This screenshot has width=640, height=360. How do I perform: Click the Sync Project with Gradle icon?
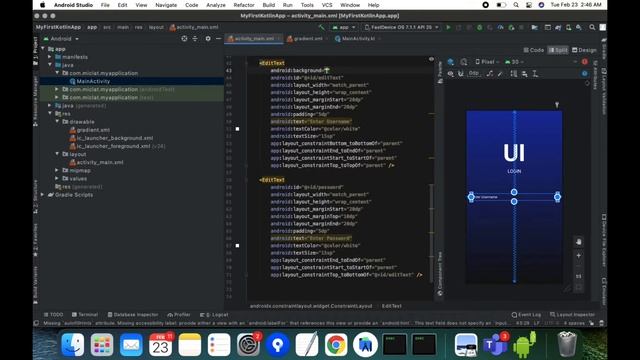pos(558,27)
